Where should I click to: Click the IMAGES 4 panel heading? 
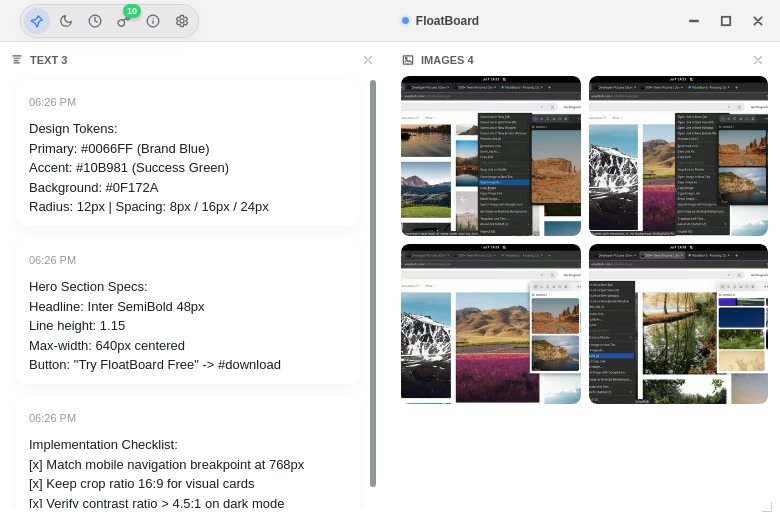(447, 60)
